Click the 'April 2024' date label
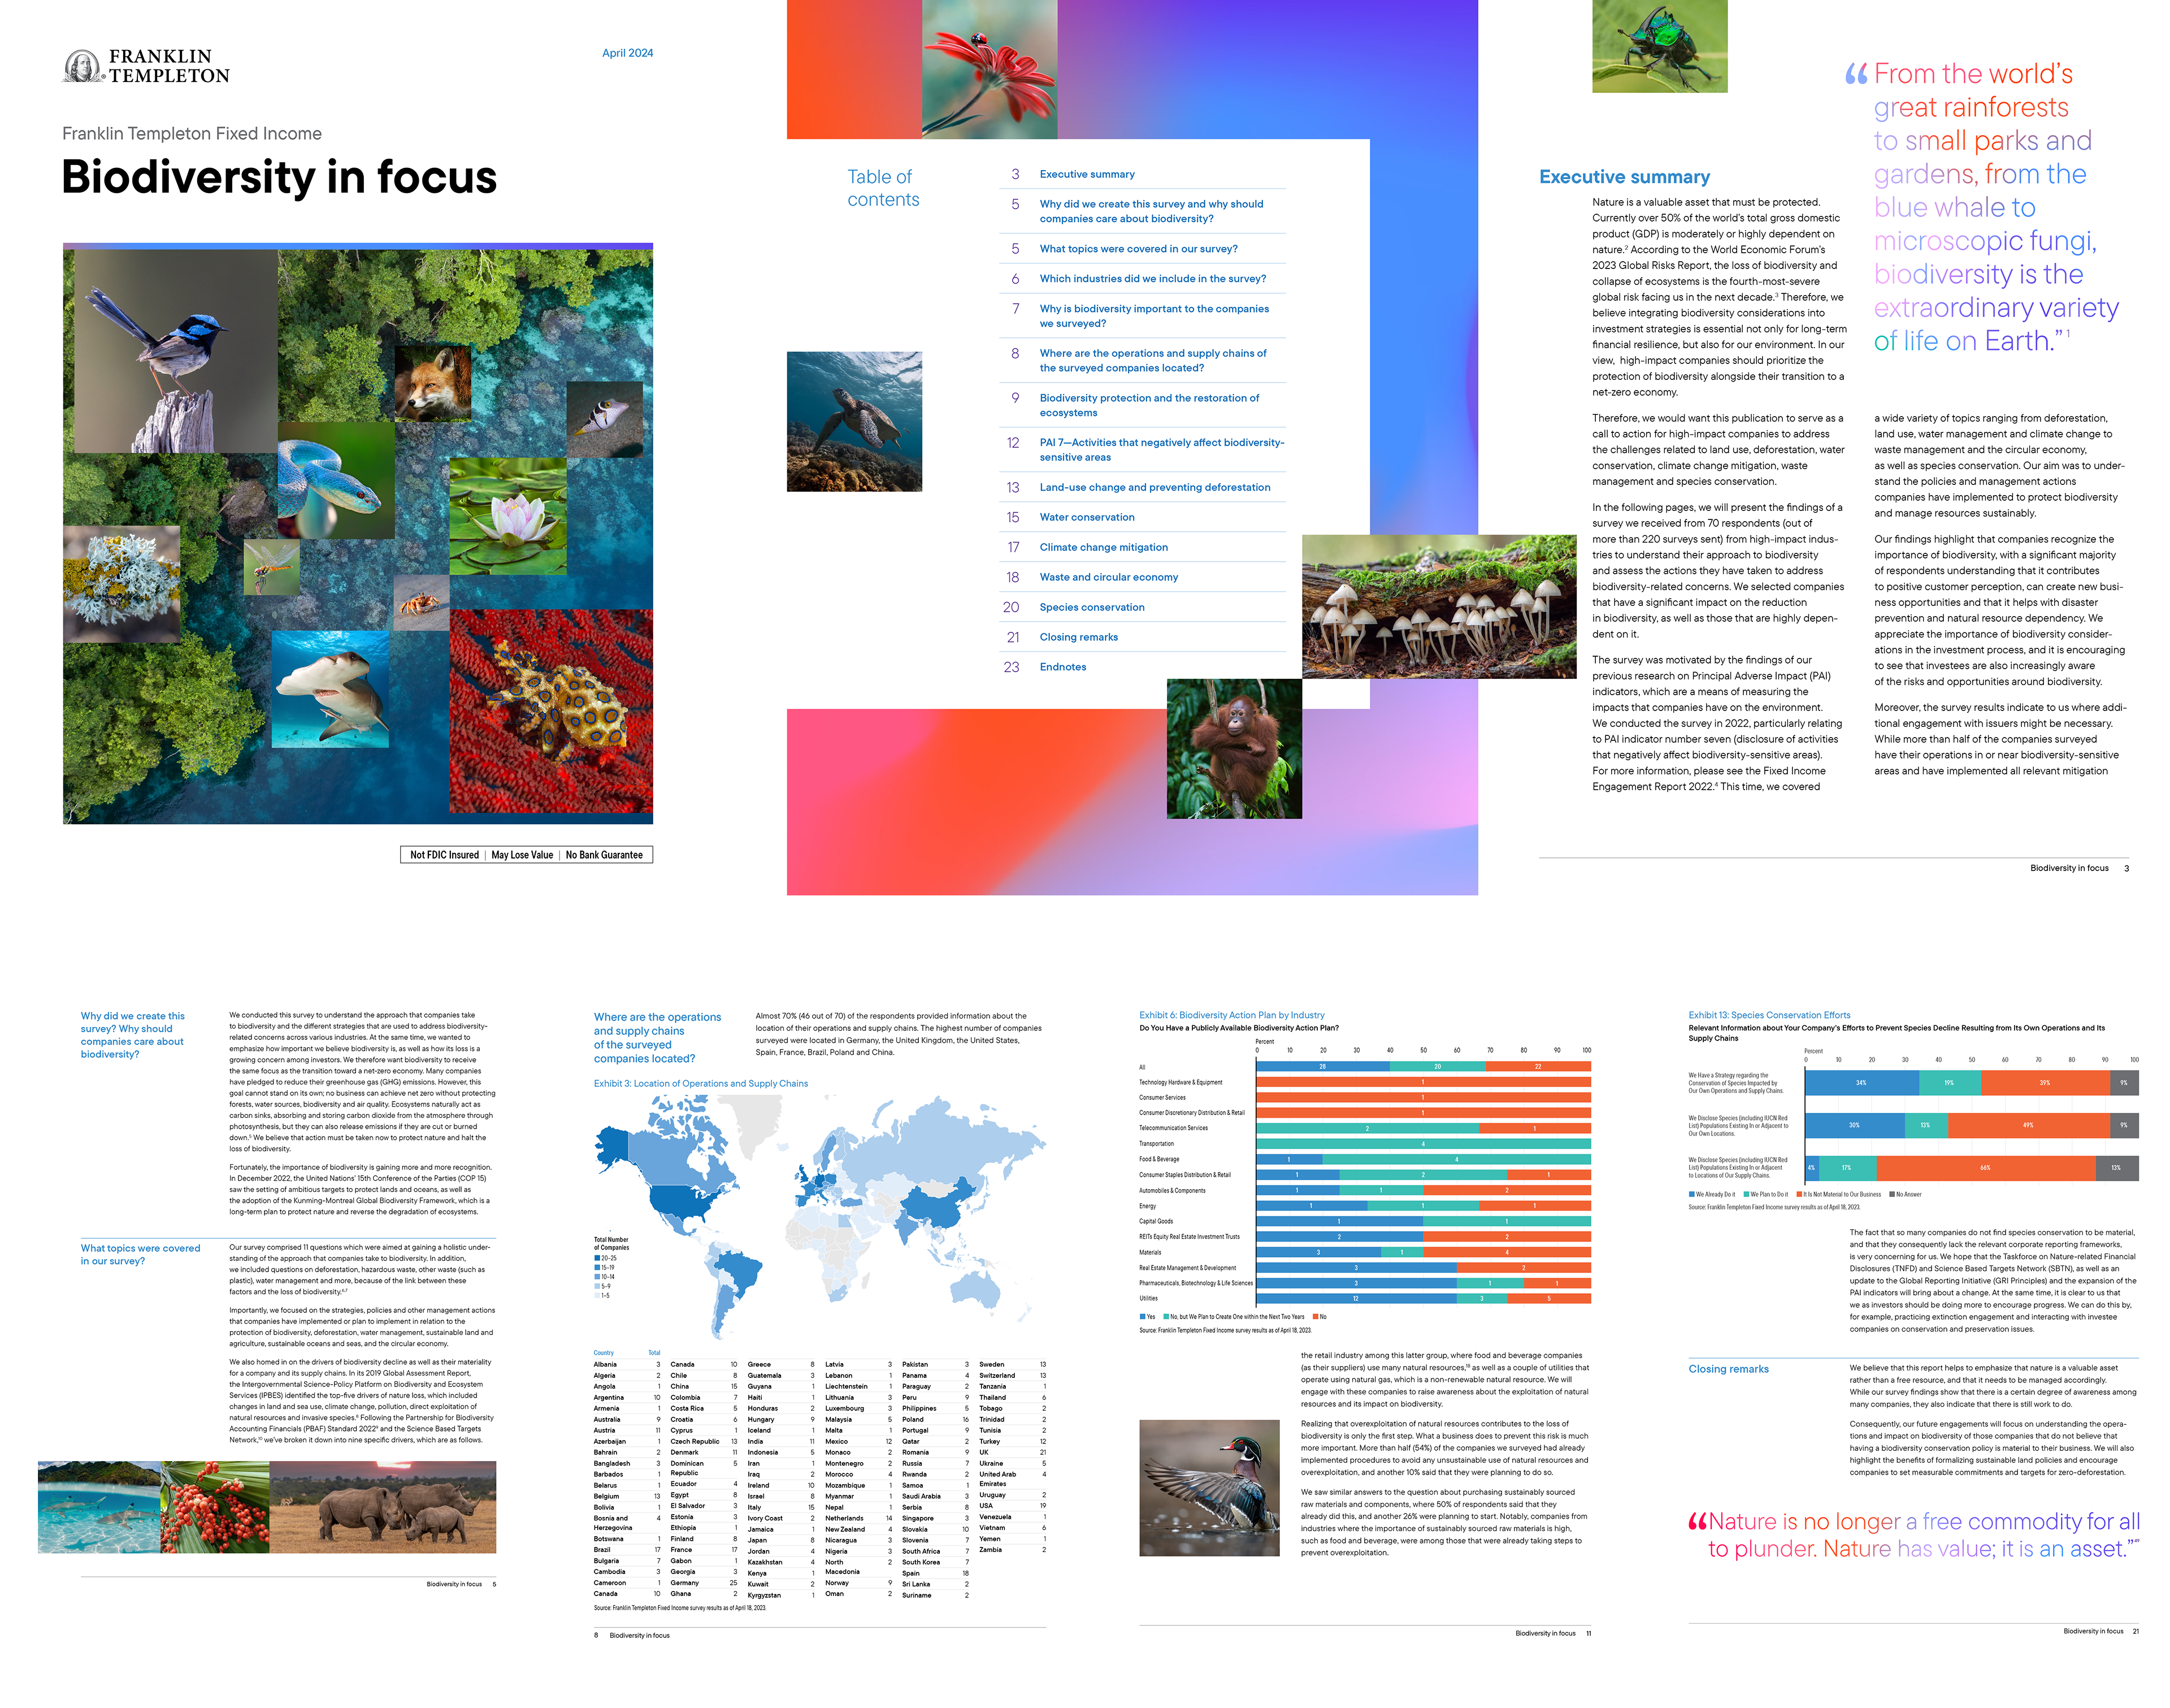 627,53
